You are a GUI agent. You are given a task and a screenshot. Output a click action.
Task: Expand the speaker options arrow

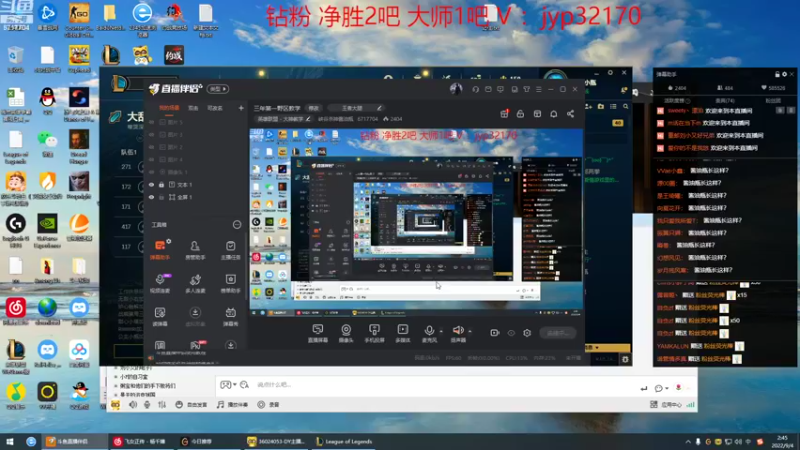[470, 331]
